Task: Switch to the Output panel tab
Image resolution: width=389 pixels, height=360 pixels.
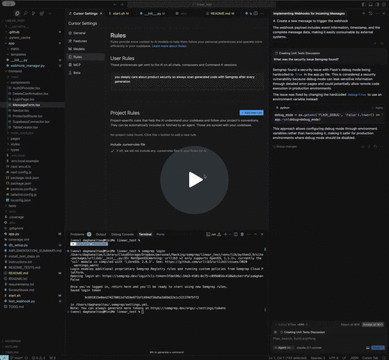Action: [x=101, y=234]
